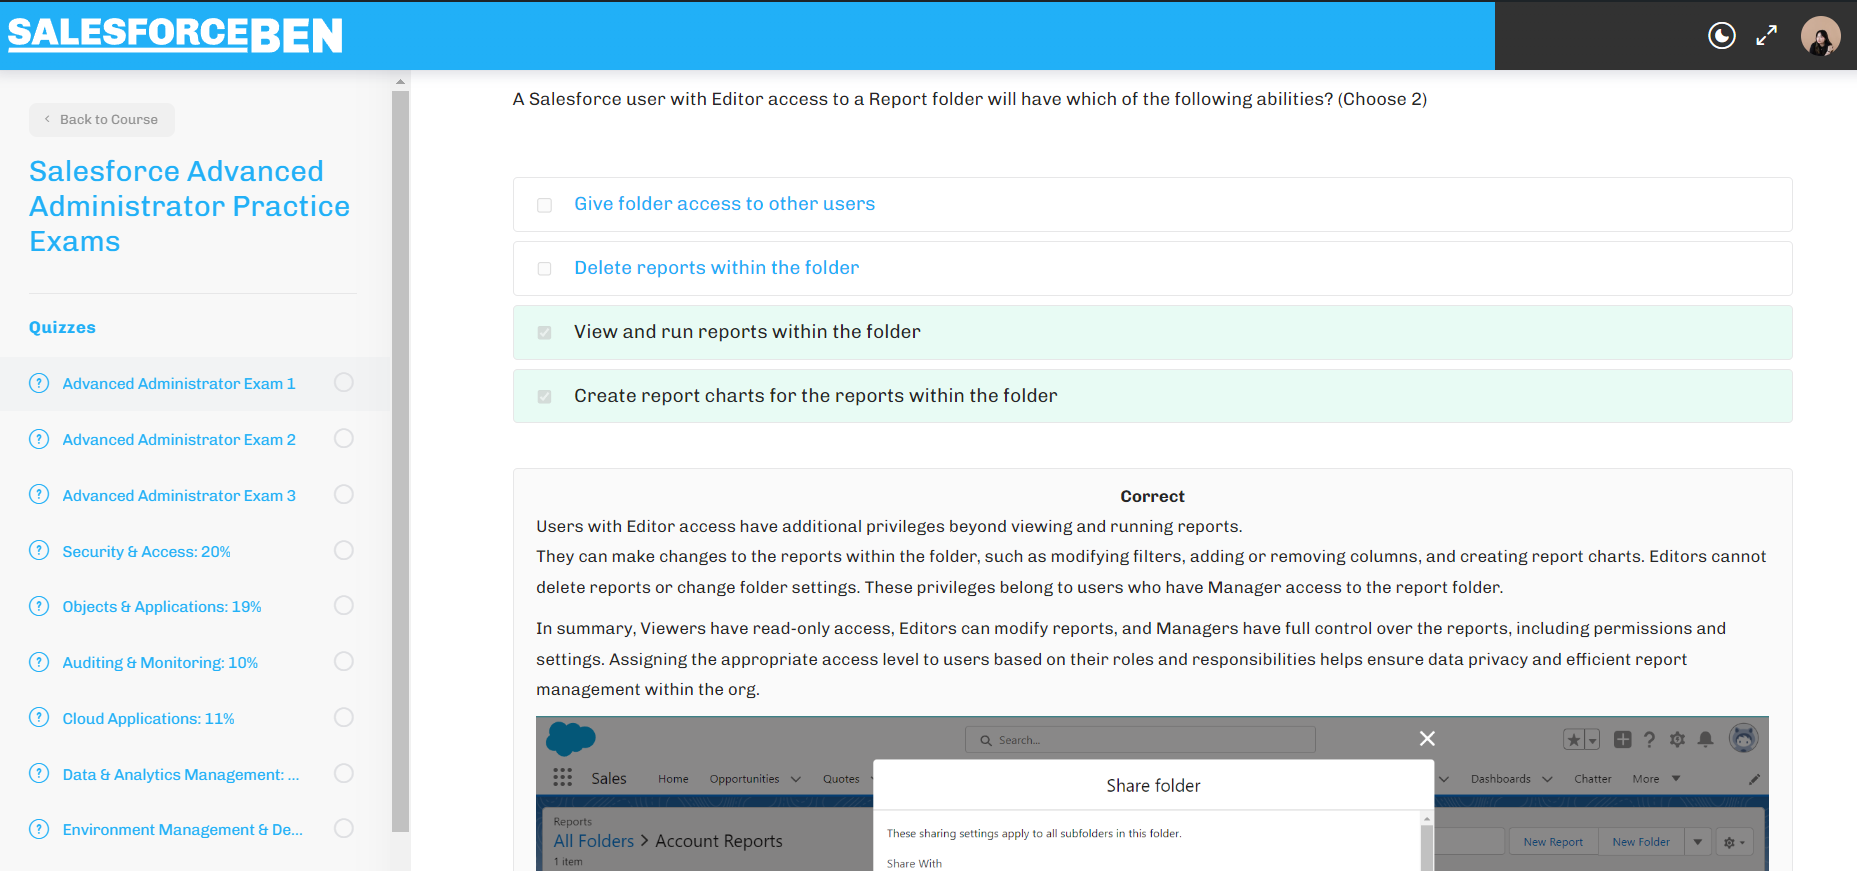Toggle 'Create report charts' checkbox
The image size is (1857, 871).
544,397
